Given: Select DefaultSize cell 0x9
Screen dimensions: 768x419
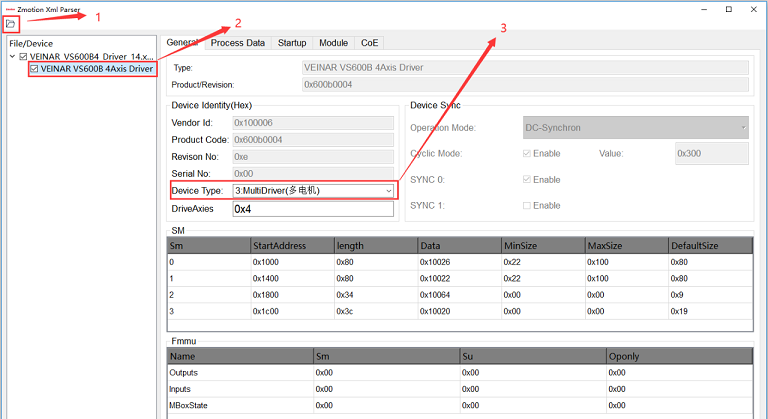Looking at the screenshot, I should 711,295.
